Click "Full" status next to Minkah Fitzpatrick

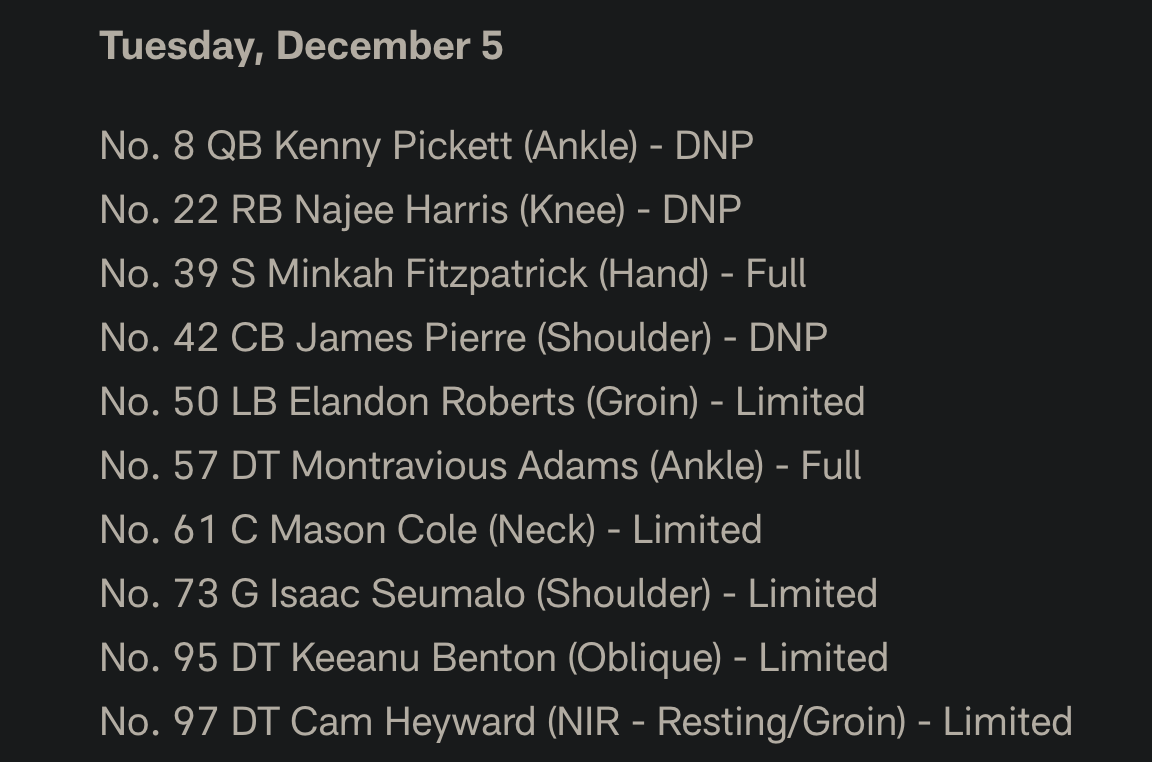pyautogui.click(x=776, y=274)
